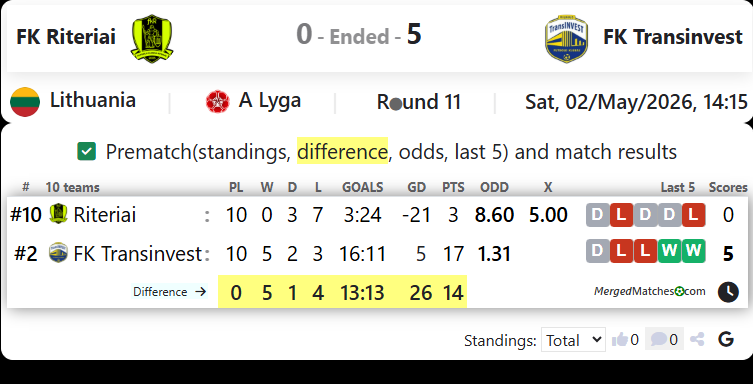Open the MergedMatches.com link
The width and height of the screenshot is (753, 384).
(650, 291)
